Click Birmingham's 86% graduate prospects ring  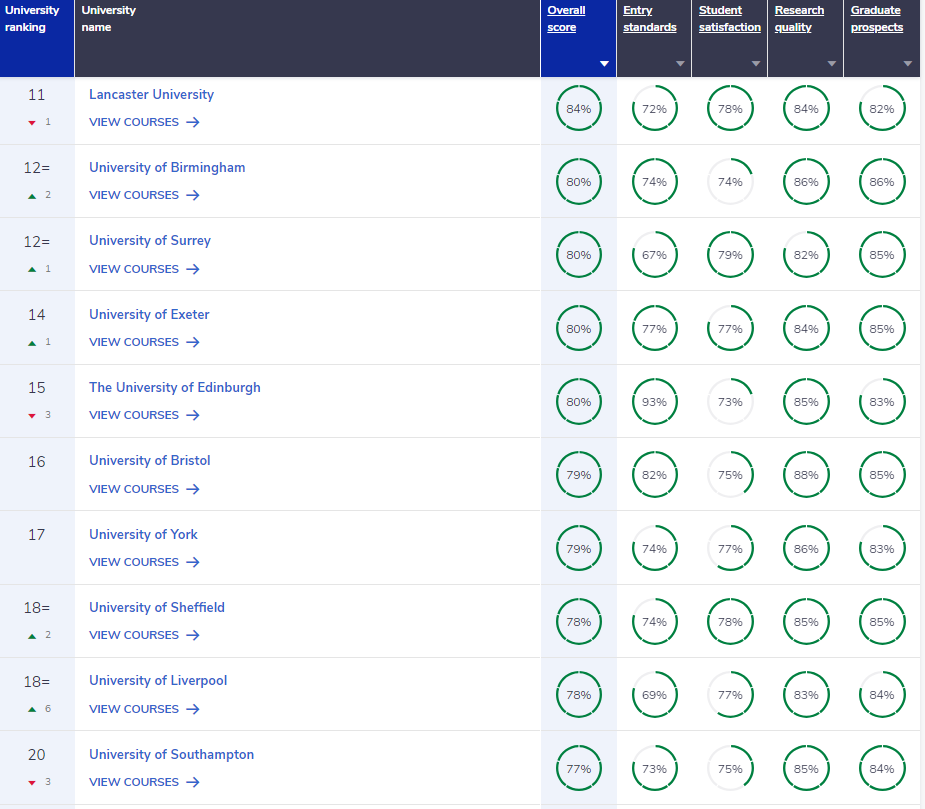point(882,182)
